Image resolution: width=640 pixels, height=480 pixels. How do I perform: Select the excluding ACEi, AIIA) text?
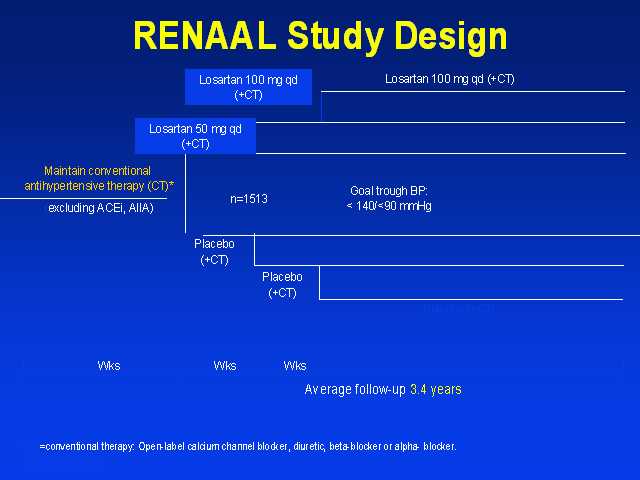coord(101,208)
